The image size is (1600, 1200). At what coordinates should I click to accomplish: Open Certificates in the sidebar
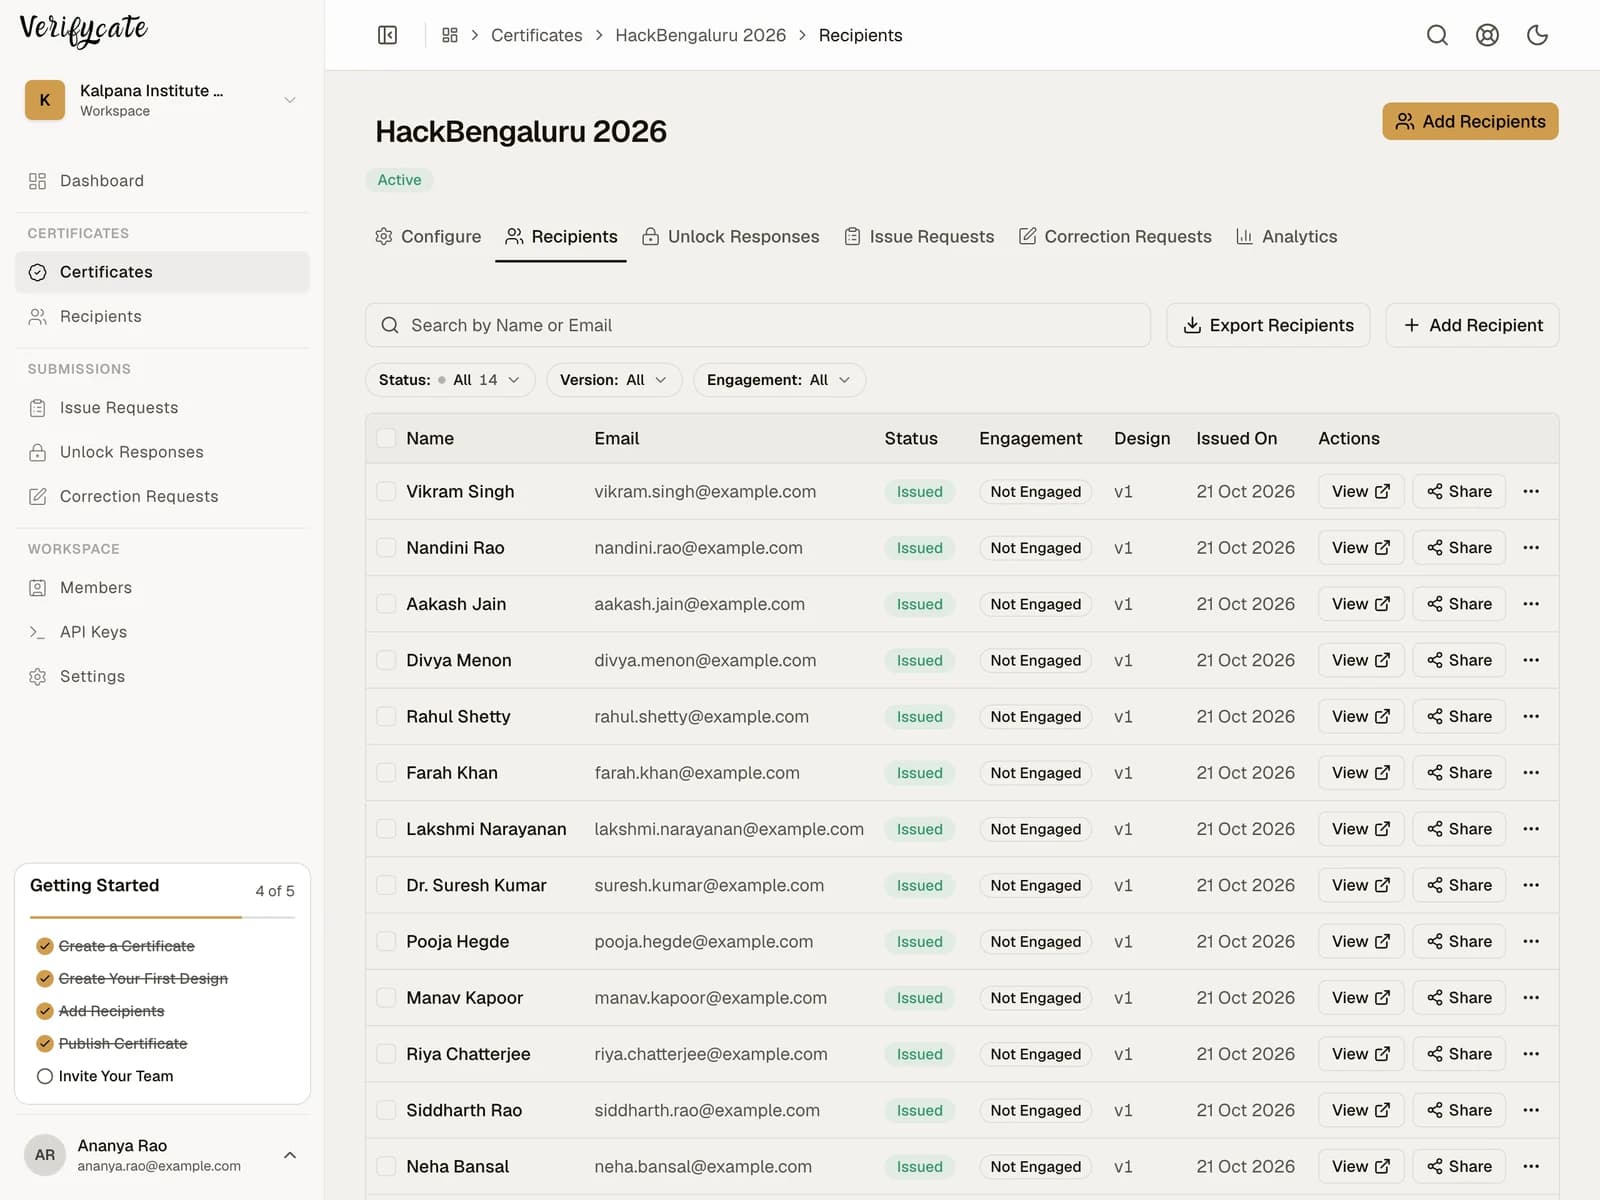(162, 272)
